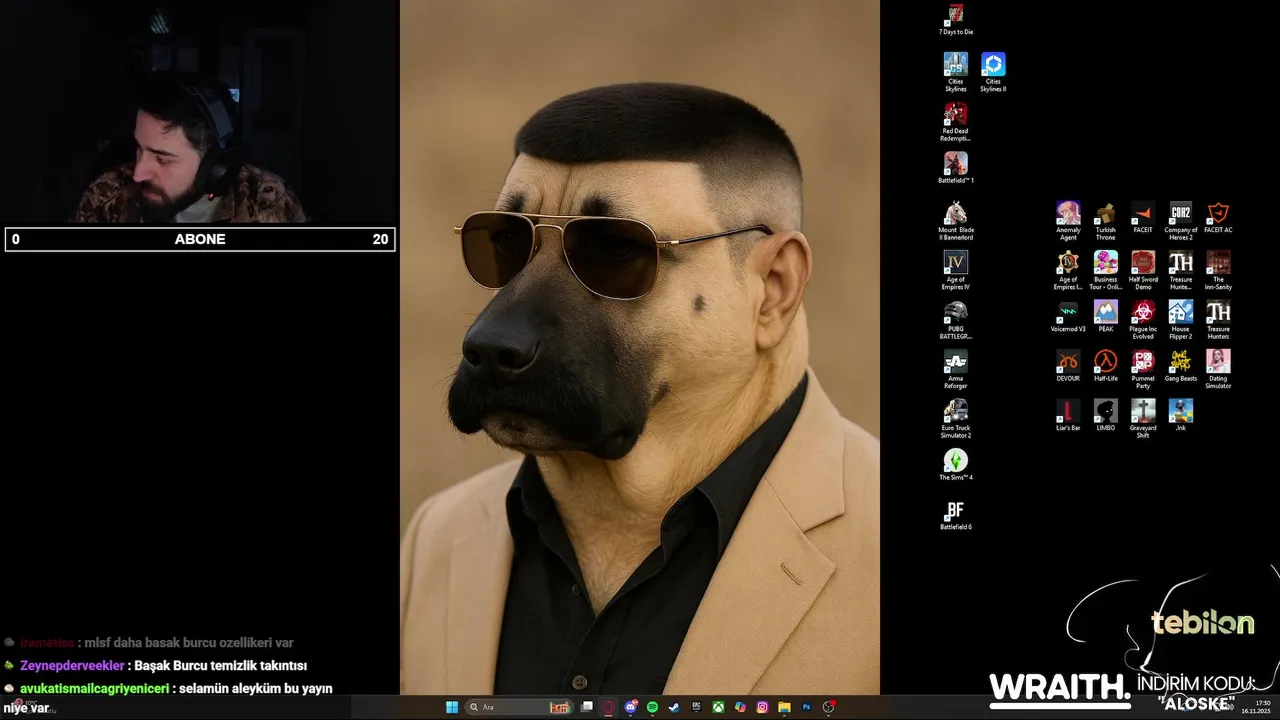This screenshot has width=1280, height=720.
Task: Open Plague Inc Evolved shortcut
Action: pyautogui.click(x=1143, y=319)
